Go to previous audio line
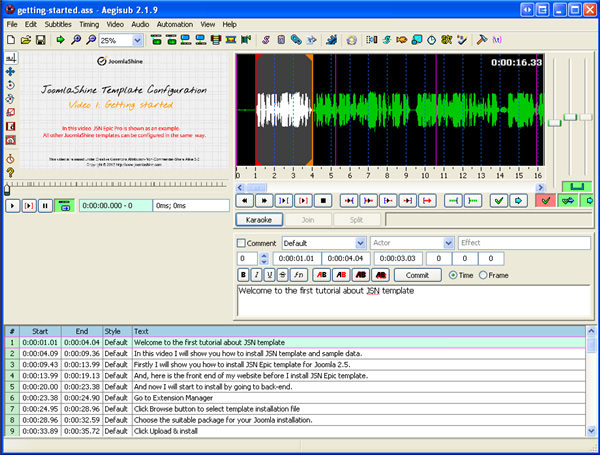The width and height of the screenshot is (600, 455). click(x=245, y=201)
